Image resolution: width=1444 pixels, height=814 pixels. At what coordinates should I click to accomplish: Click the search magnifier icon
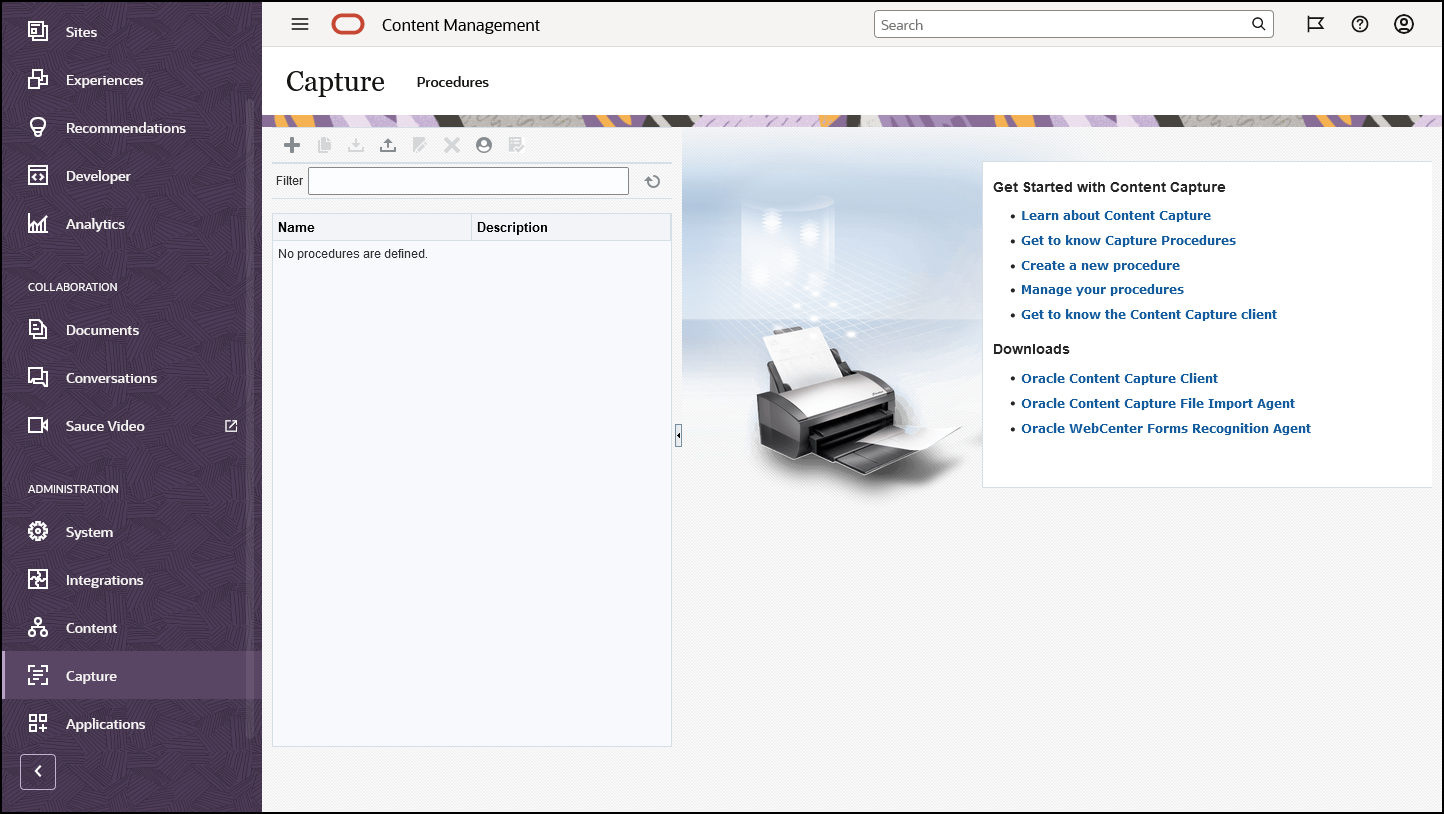click(x=1259, y=24)
